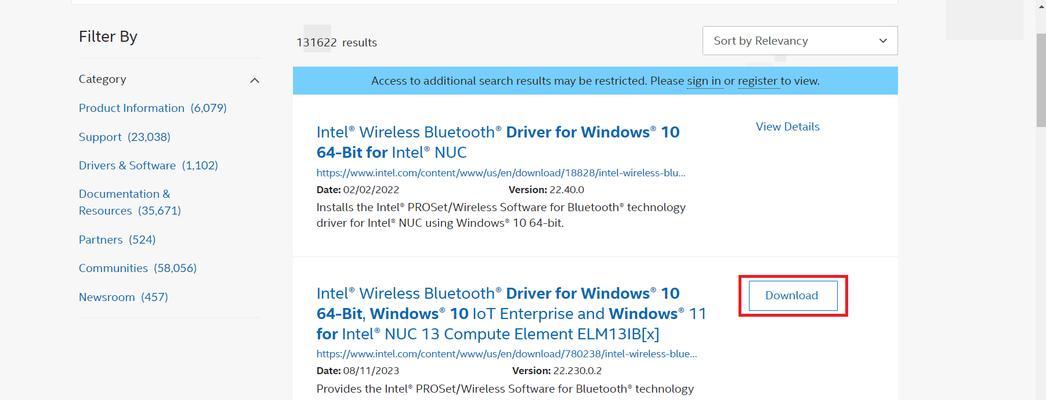1046x400 pixels.
Task: Open the download/18828 URL link
Action: click(501, 173)
